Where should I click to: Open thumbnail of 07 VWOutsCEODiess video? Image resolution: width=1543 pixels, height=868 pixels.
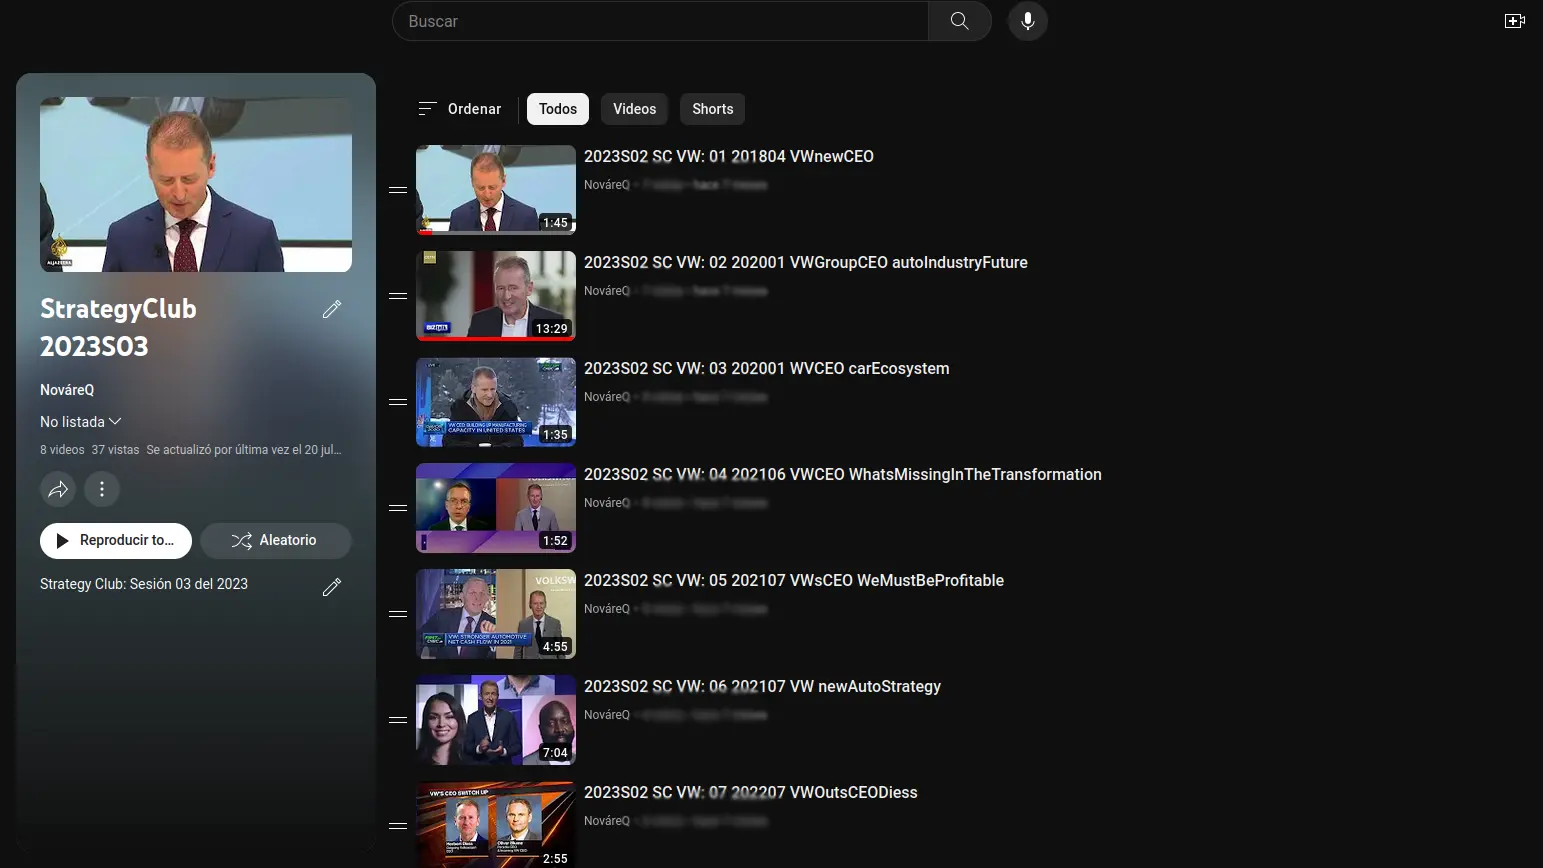[x=496, y=824]
